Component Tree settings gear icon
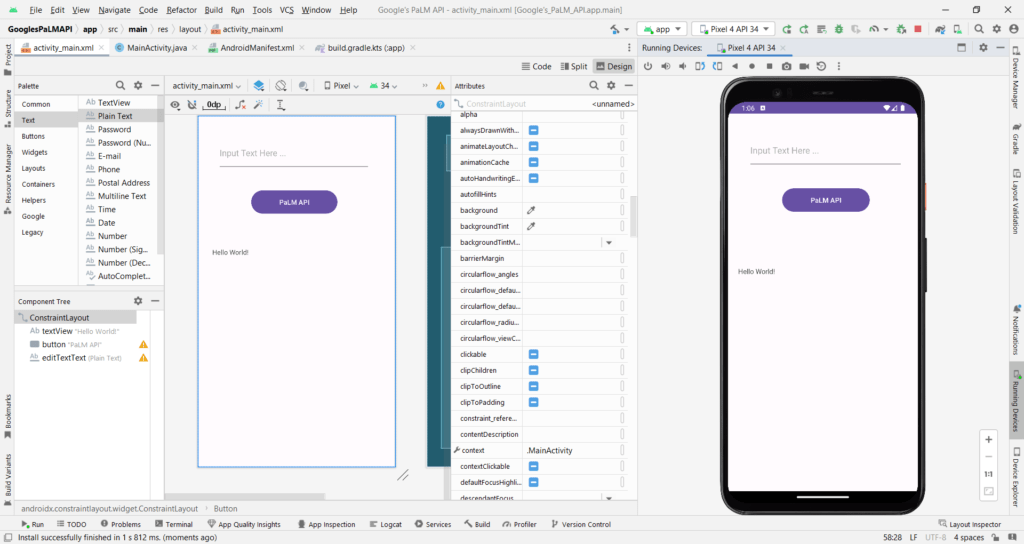 pos(138,301)
